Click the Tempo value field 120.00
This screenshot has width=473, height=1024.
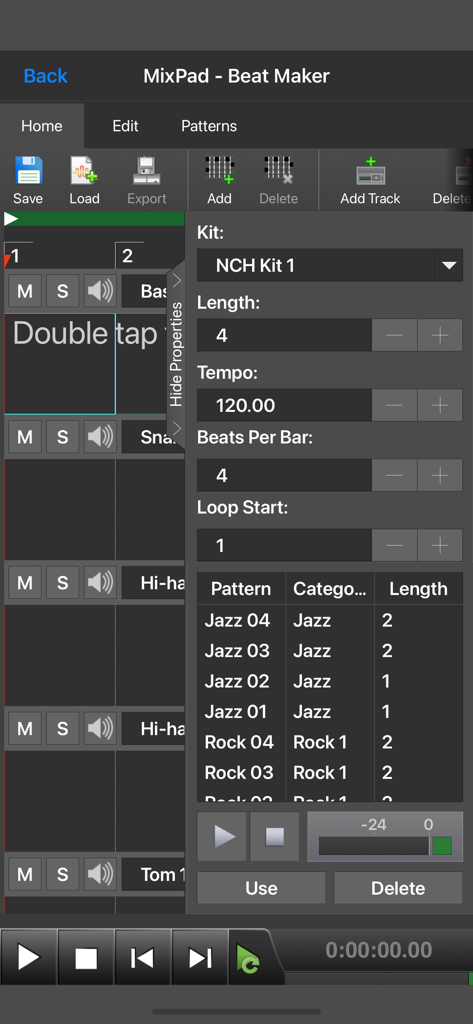click(284, 406)
